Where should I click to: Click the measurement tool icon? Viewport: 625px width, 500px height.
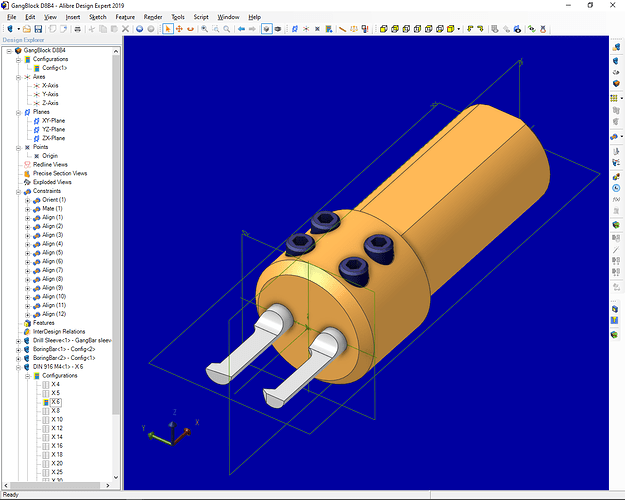coord(342,29)
